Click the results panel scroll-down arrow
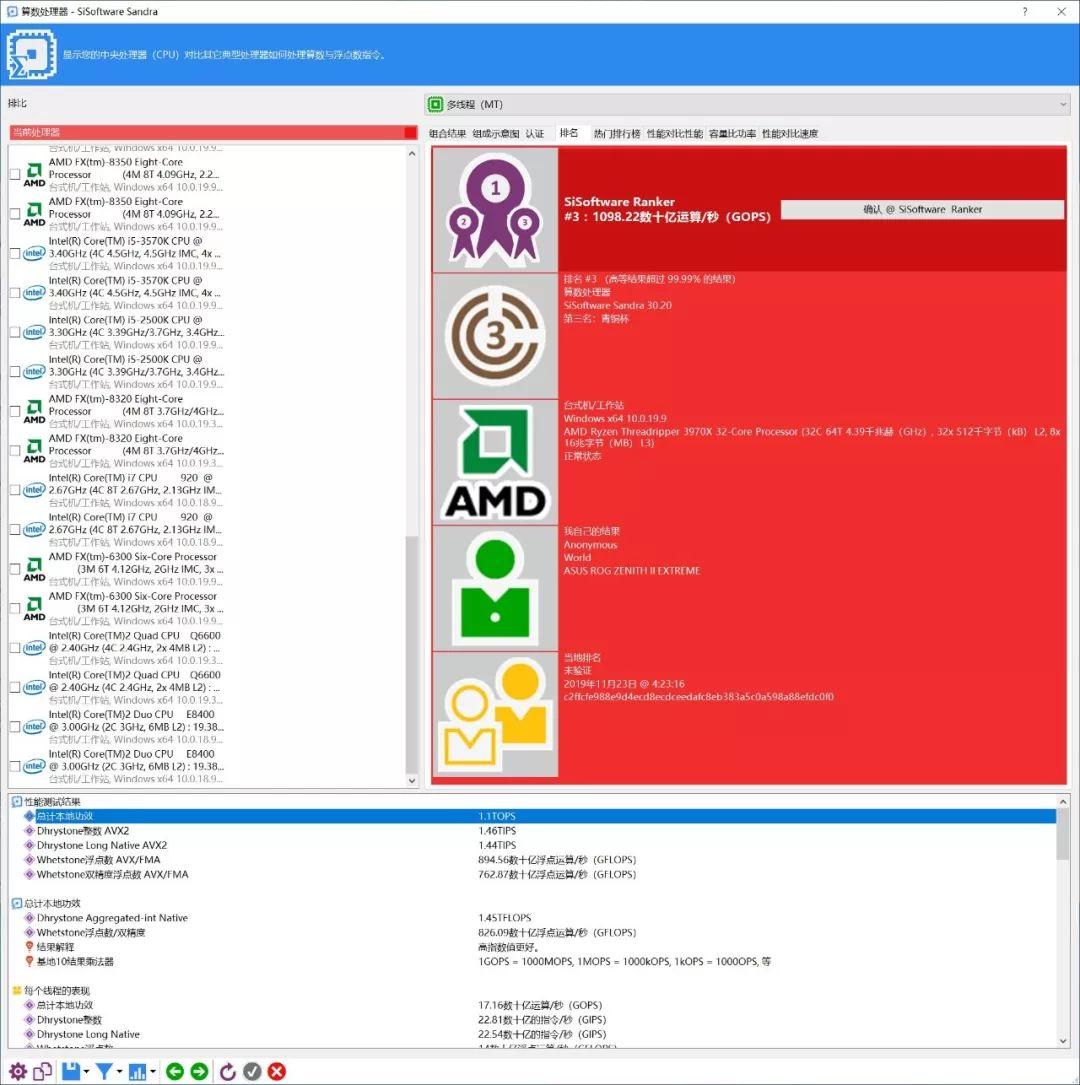This screenshot has height=1085, width=1080. click(1063, 1041)
